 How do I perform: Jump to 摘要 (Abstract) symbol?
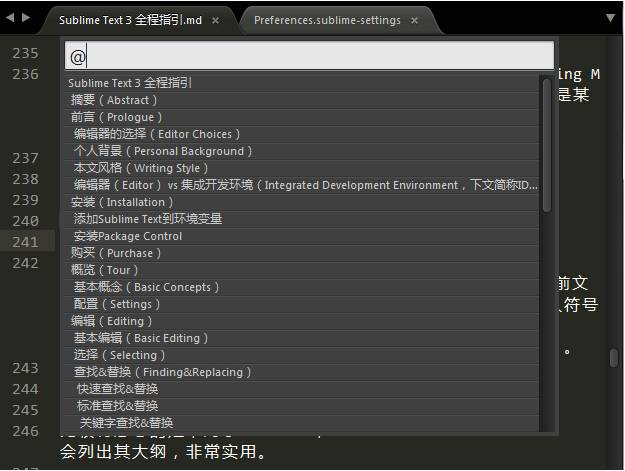301,100
